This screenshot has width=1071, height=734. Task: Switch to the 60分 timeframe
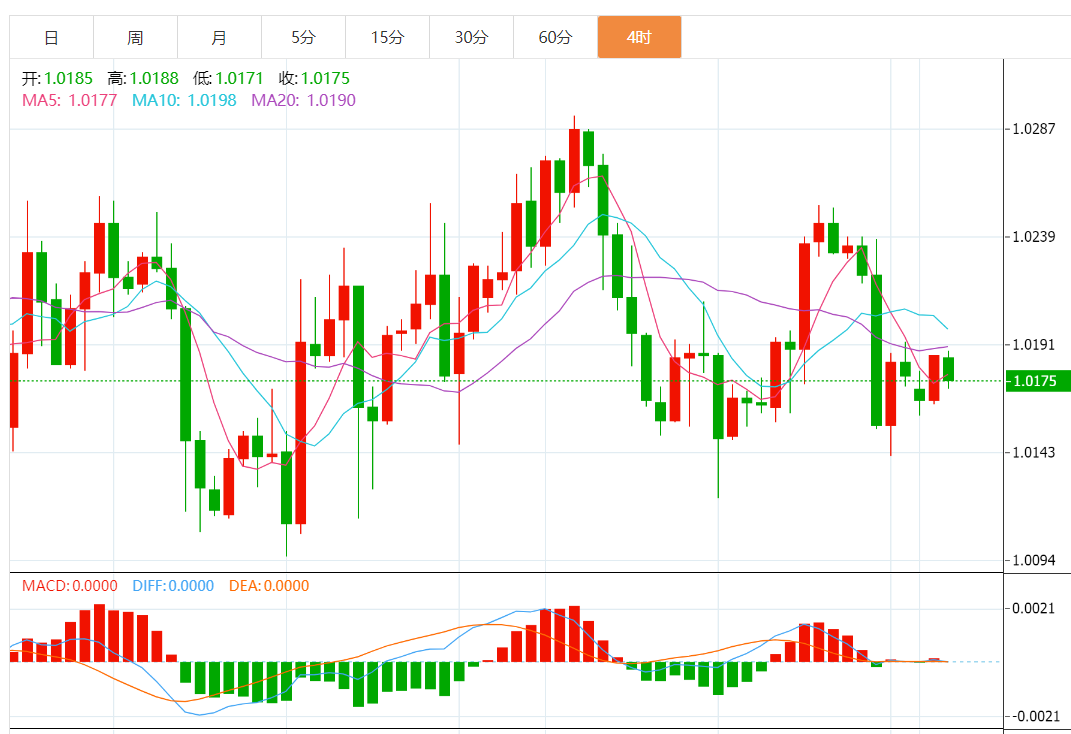coord(555,38)
